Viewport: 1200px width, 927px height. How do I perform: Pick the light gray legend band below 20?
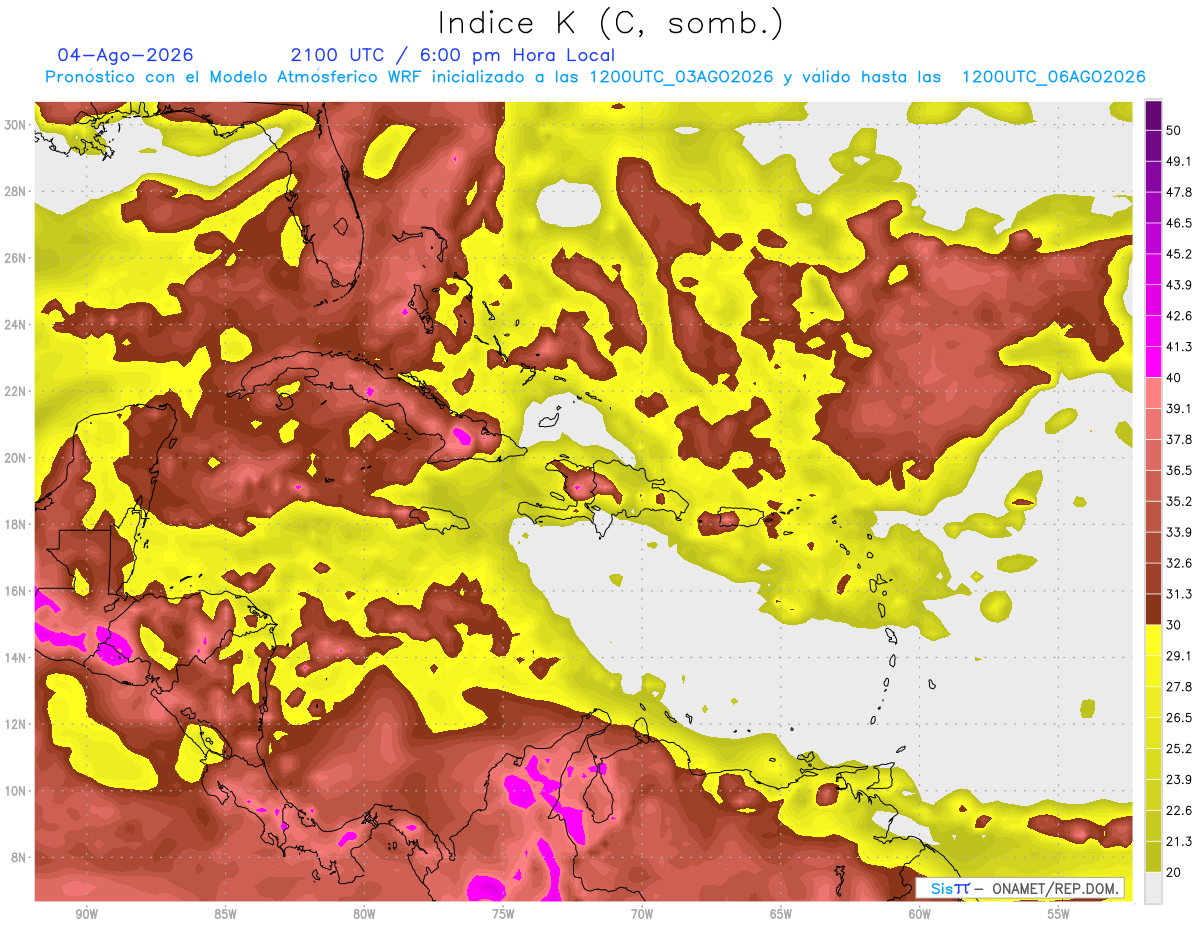1153,888
